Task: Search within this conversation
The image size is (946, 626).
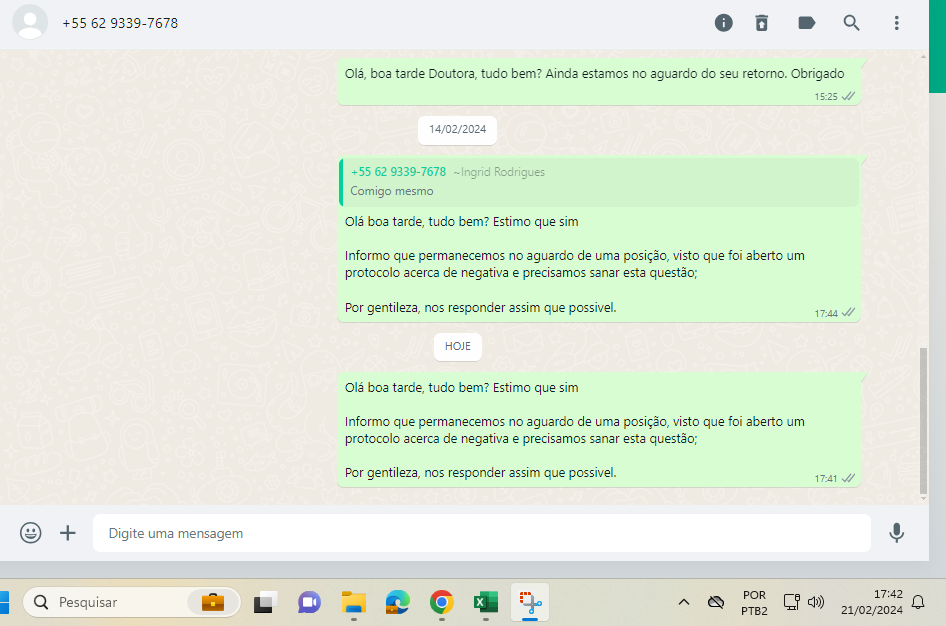Action: coord(851,23)
